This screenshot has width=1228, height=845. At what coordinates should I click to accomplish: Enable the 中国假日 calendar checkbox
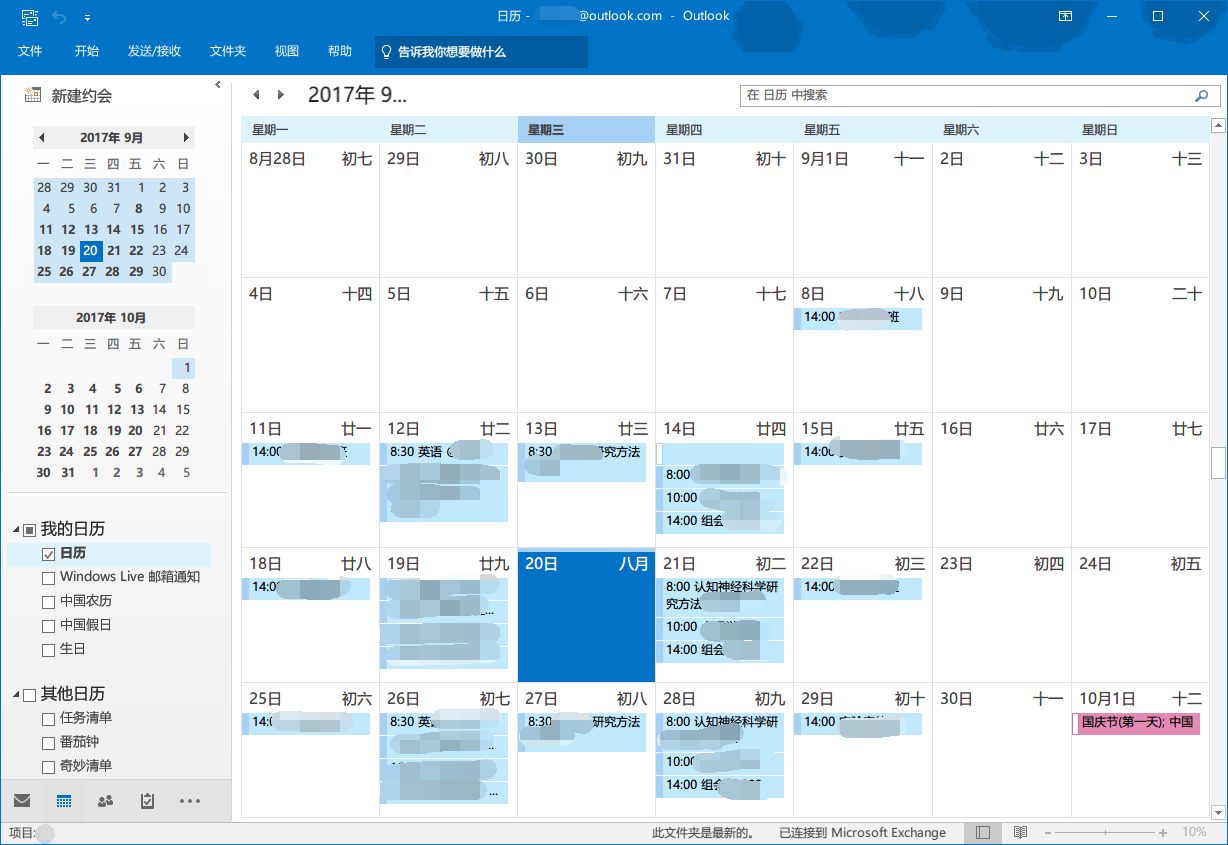pos(48,626)
